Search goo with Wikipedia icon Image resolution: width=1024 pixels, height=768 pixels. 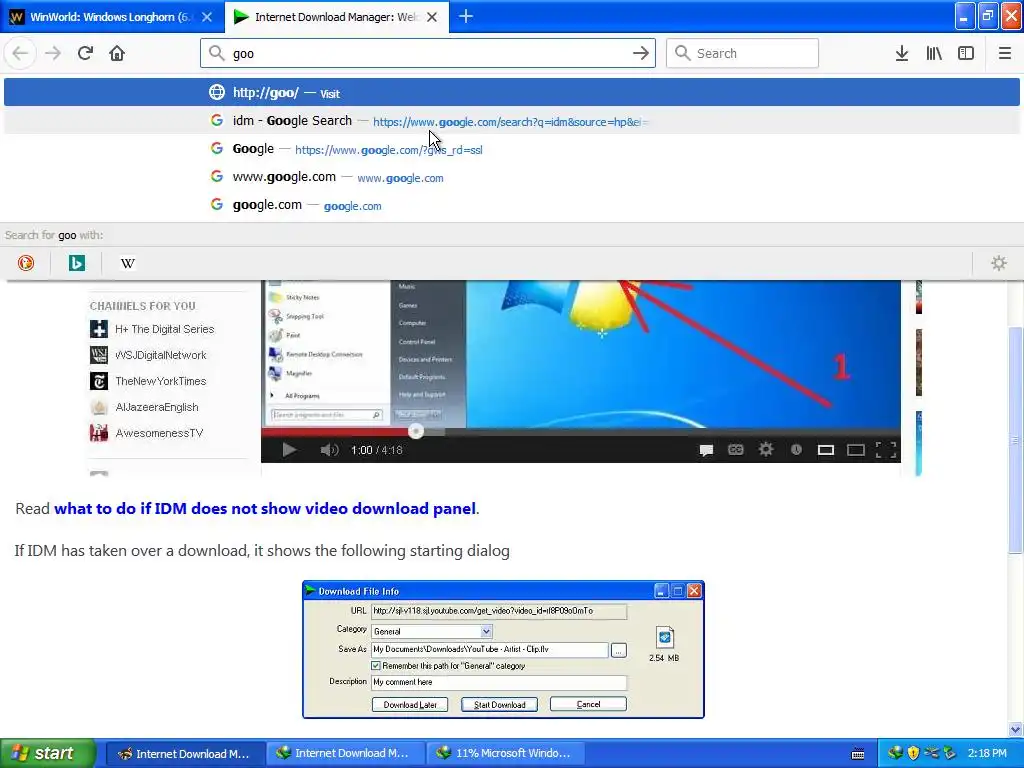pos(128,263)
